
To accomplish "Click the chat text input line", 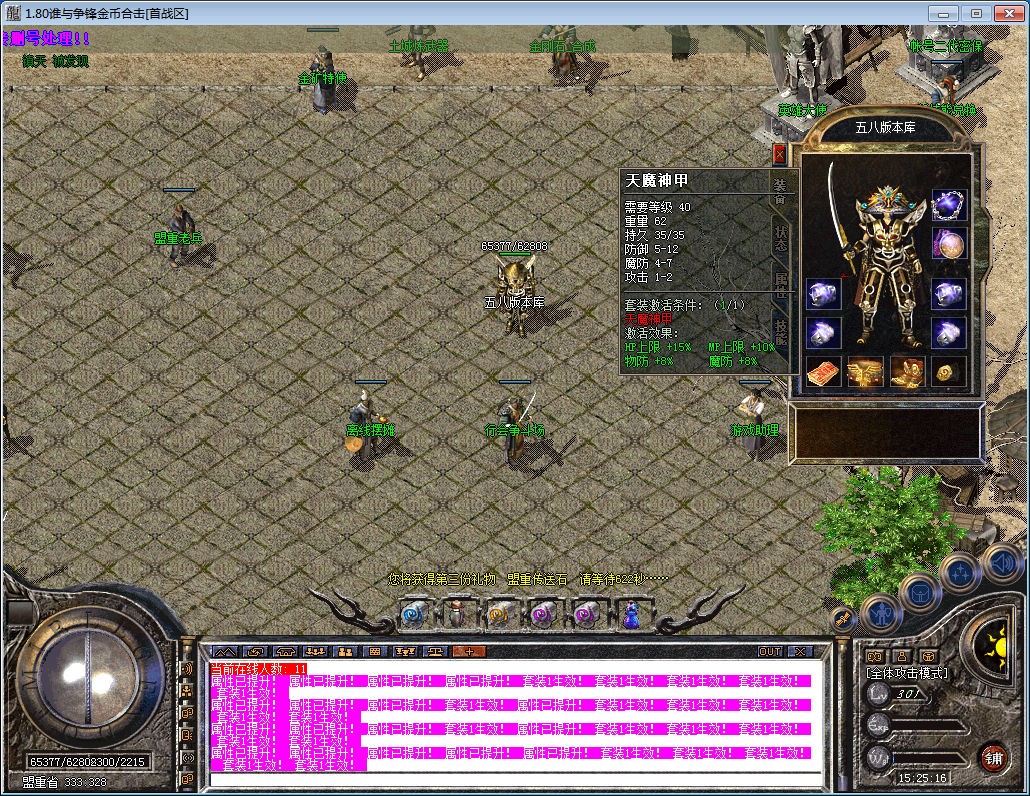I will [516, 780].
